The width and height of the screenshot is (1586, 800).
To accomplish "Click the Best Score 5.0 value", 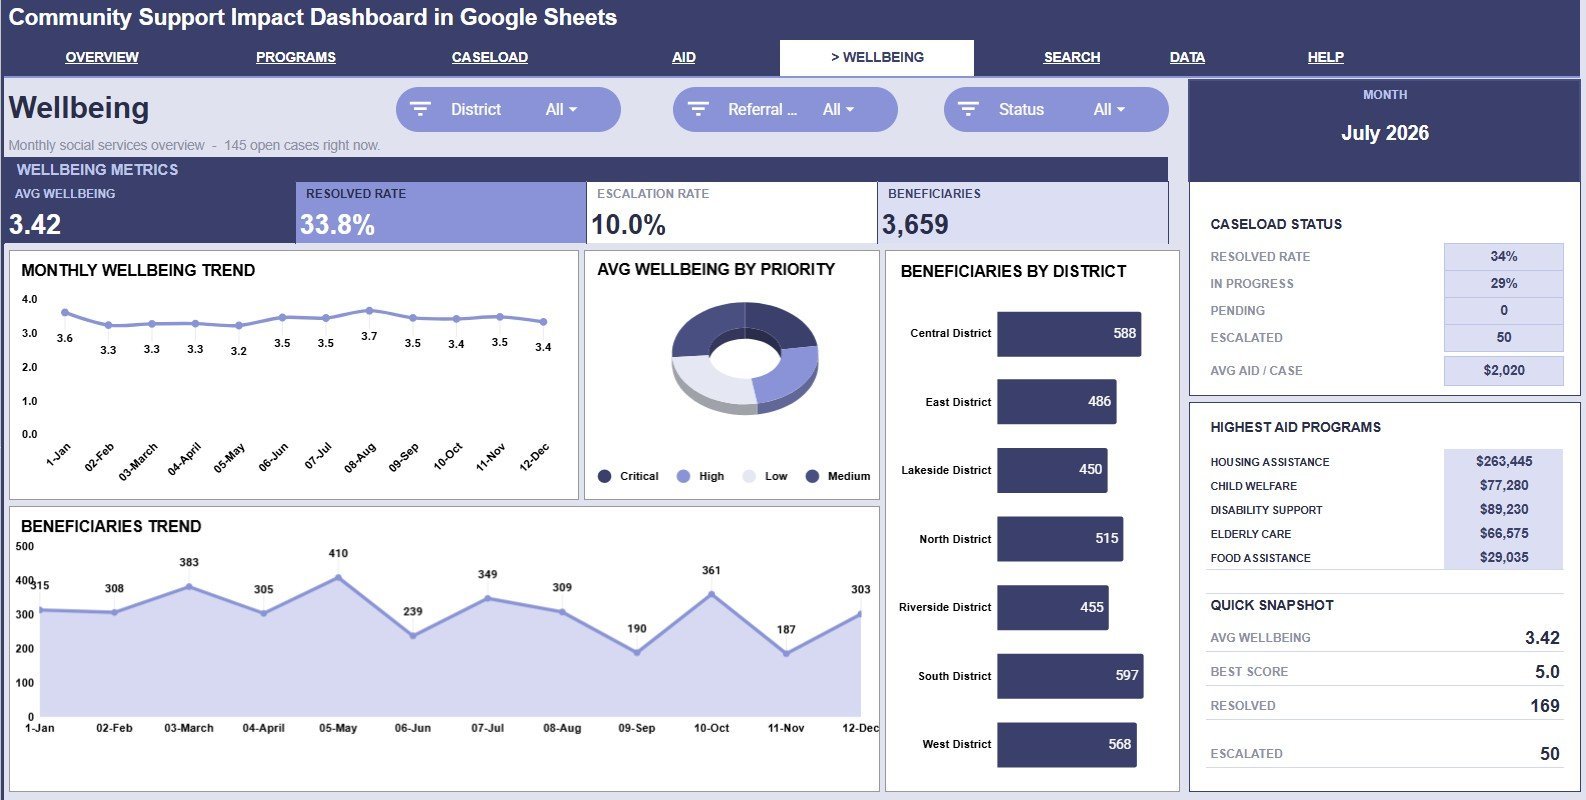I will coord(1547,672).
